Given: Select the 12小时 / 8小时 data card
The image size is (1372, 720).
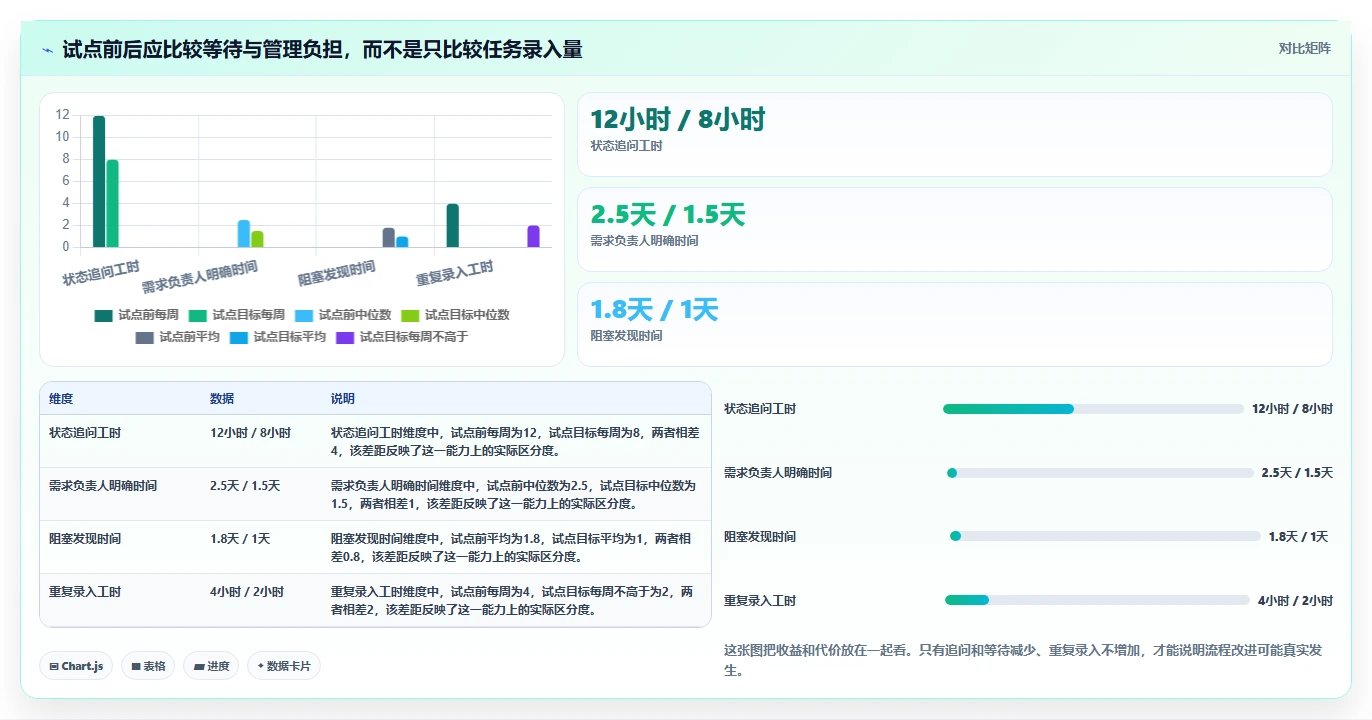Looking at the screenshot, I should 955,135.
